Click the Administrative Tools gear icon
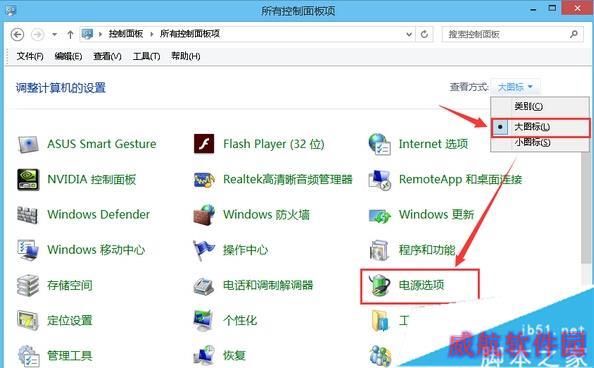Image resolution: width=594 pixels, height=368 pixels. 28,355
